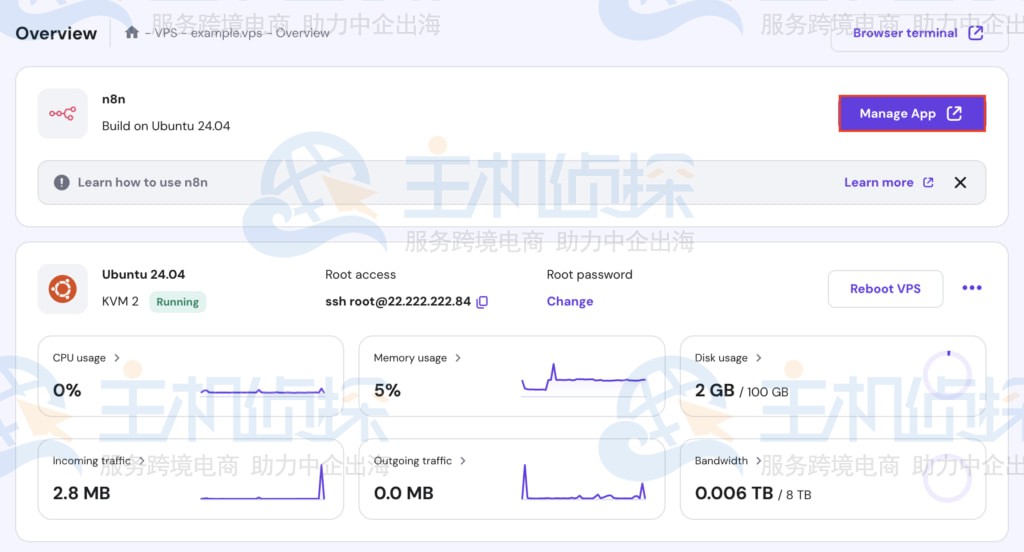Open the three-dot VPS options menu
Viewport: 1024px width, 552px height.
971,288
